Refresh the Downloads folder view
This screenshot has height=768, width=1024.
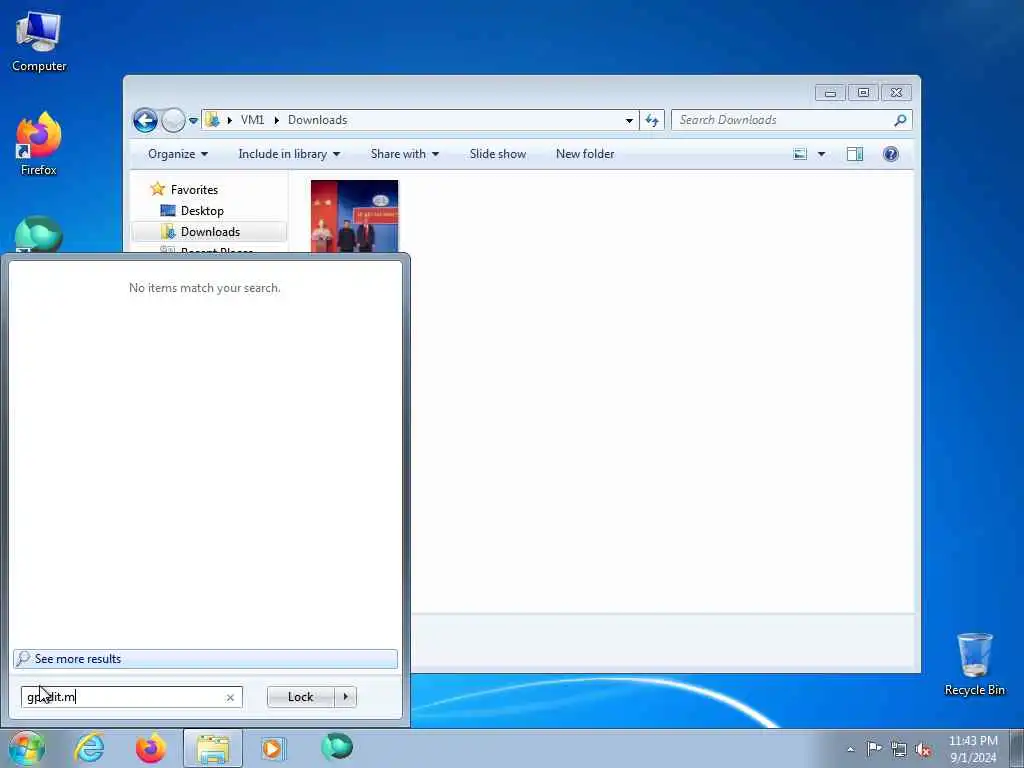click(652, 120)
